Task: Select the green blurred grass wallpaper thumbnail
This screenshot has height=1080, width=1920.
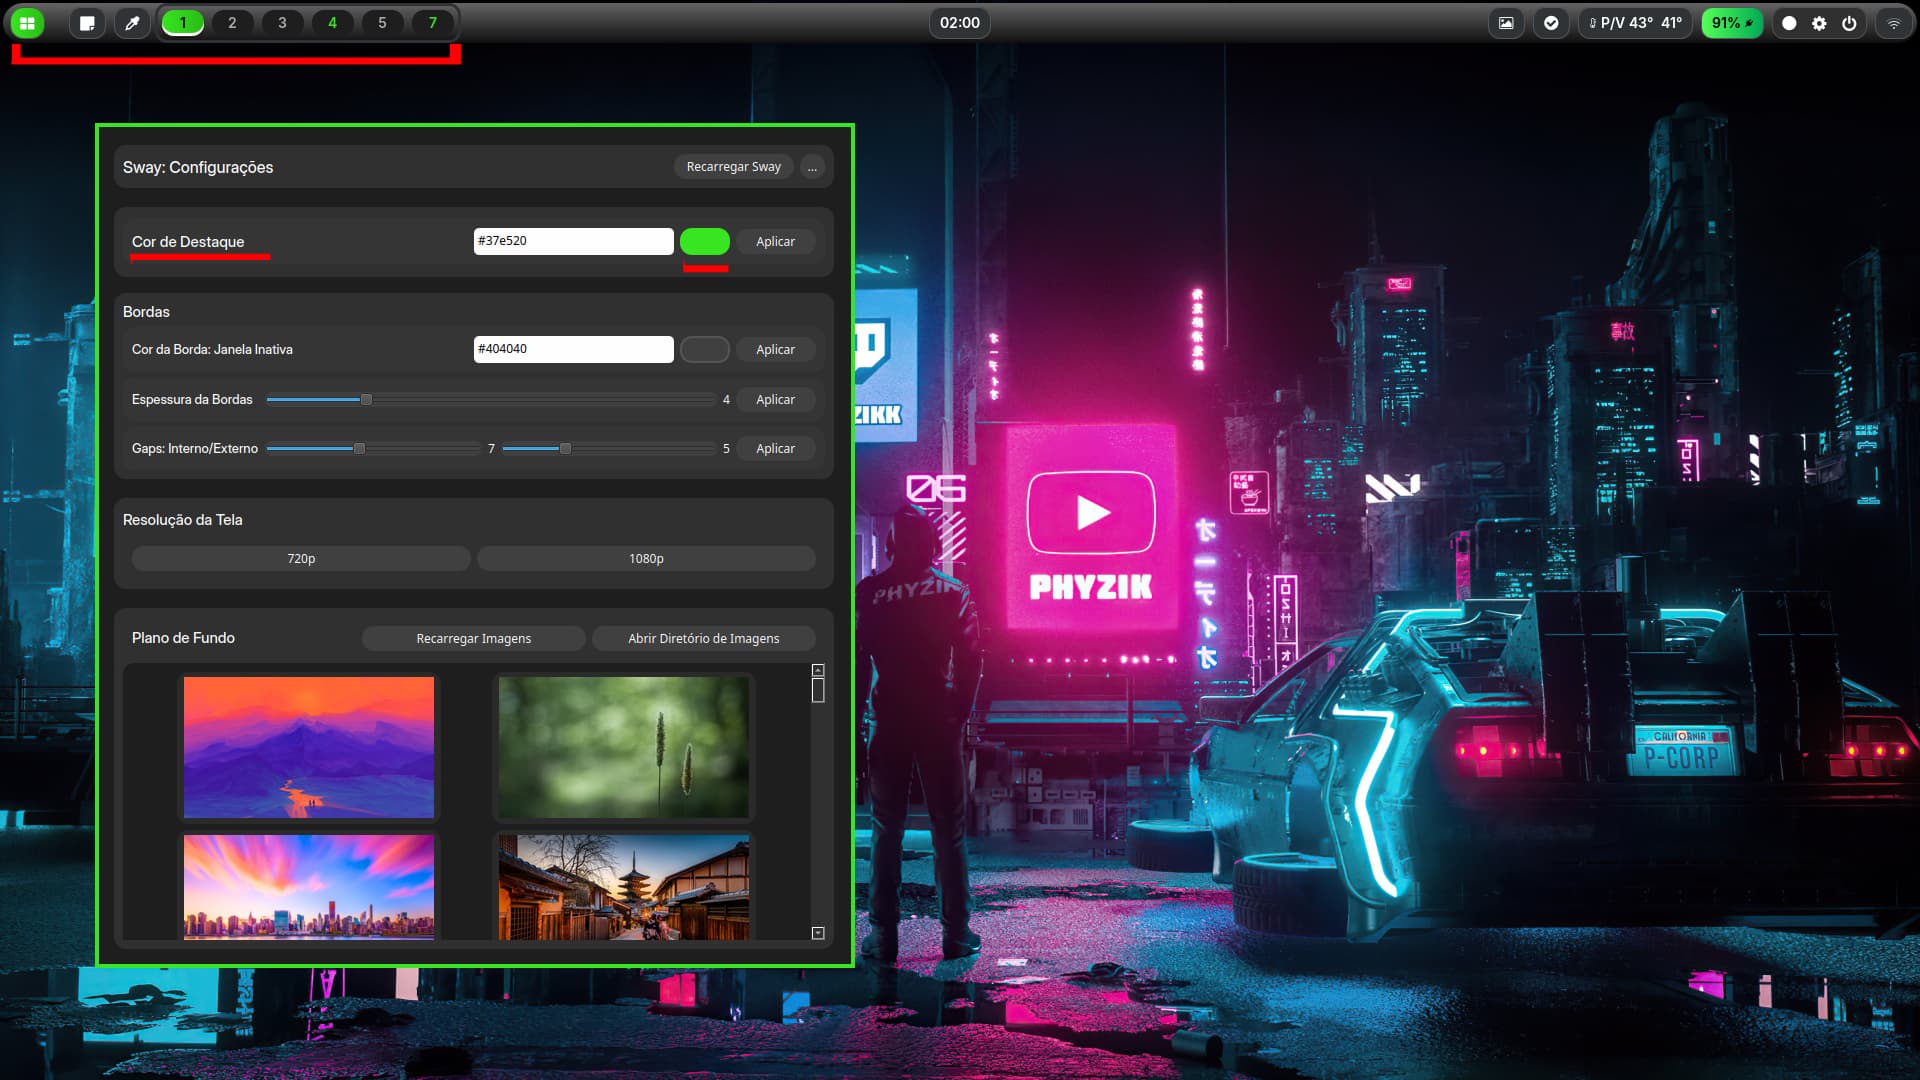Action: click(623, 747)
